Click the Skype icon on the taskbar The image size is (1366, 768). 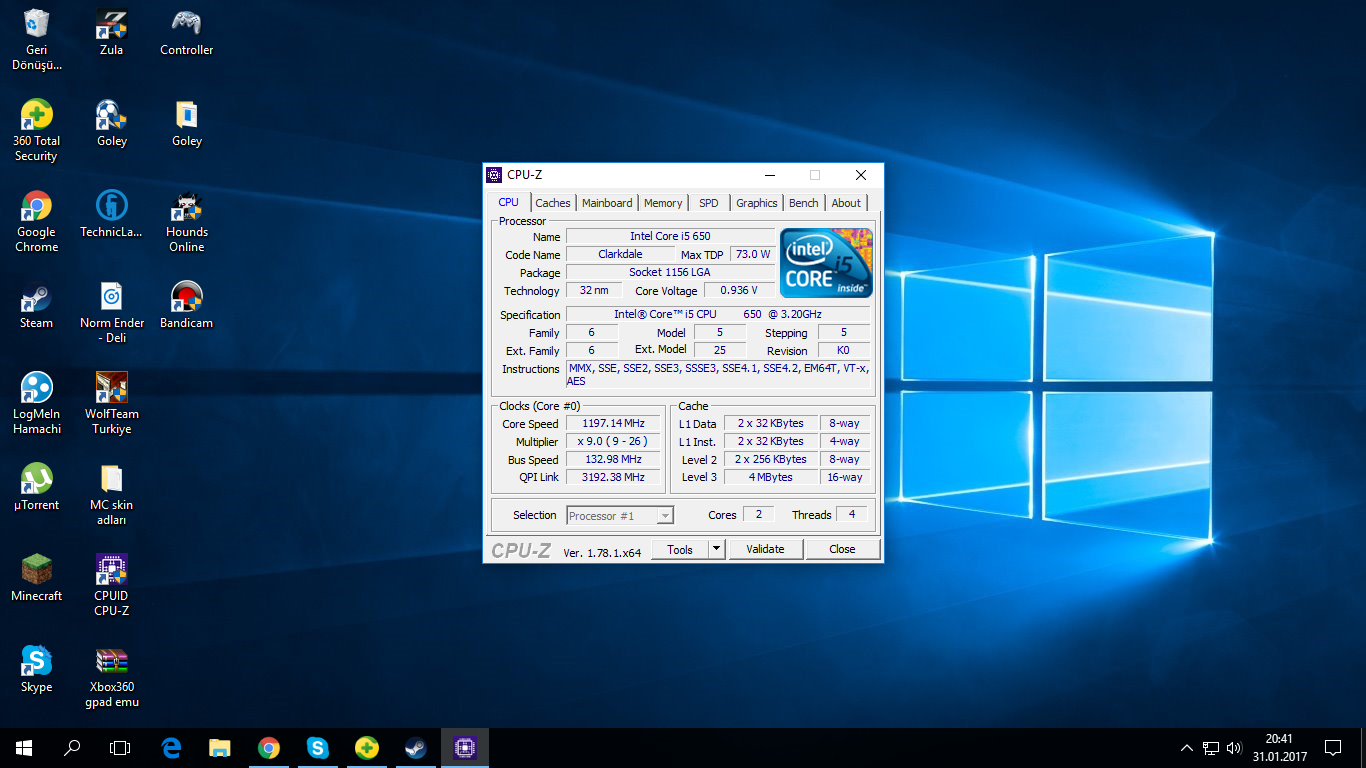(x=318, y=747)
